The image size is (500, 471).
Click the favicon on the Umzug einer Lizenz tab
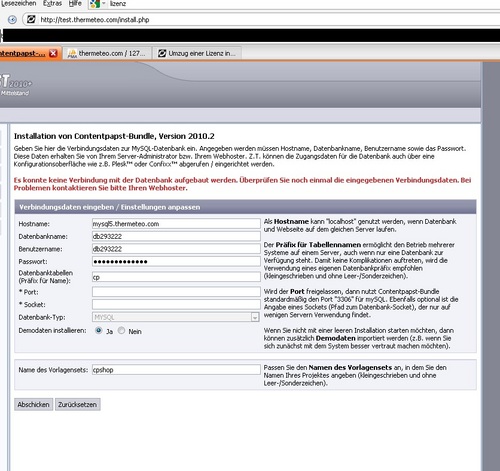click(x=162, y=53)
